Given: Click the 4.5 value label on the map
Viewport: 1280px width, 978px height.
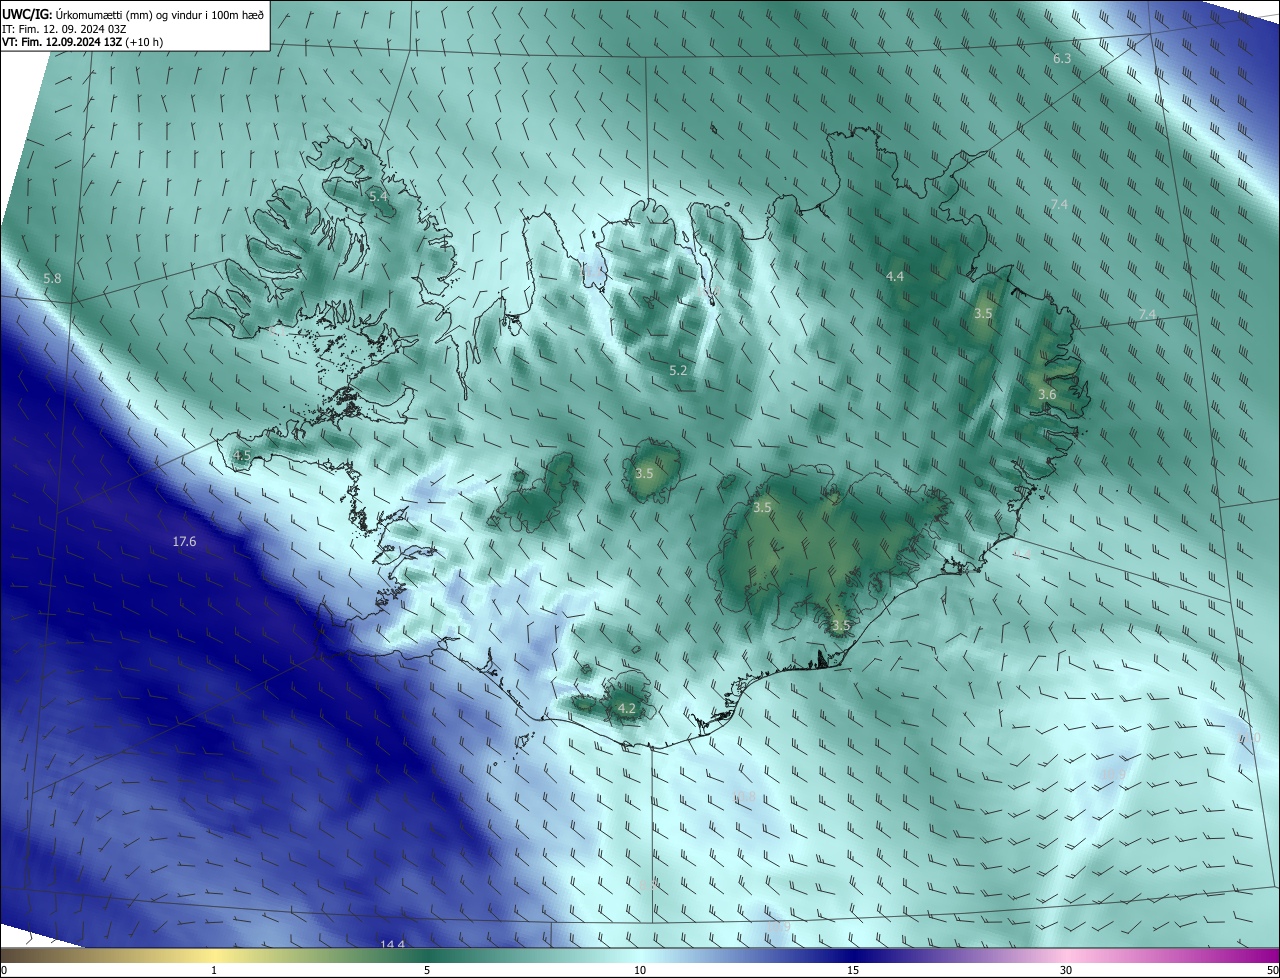Looking at the screenshot, I should coord(242,455).
